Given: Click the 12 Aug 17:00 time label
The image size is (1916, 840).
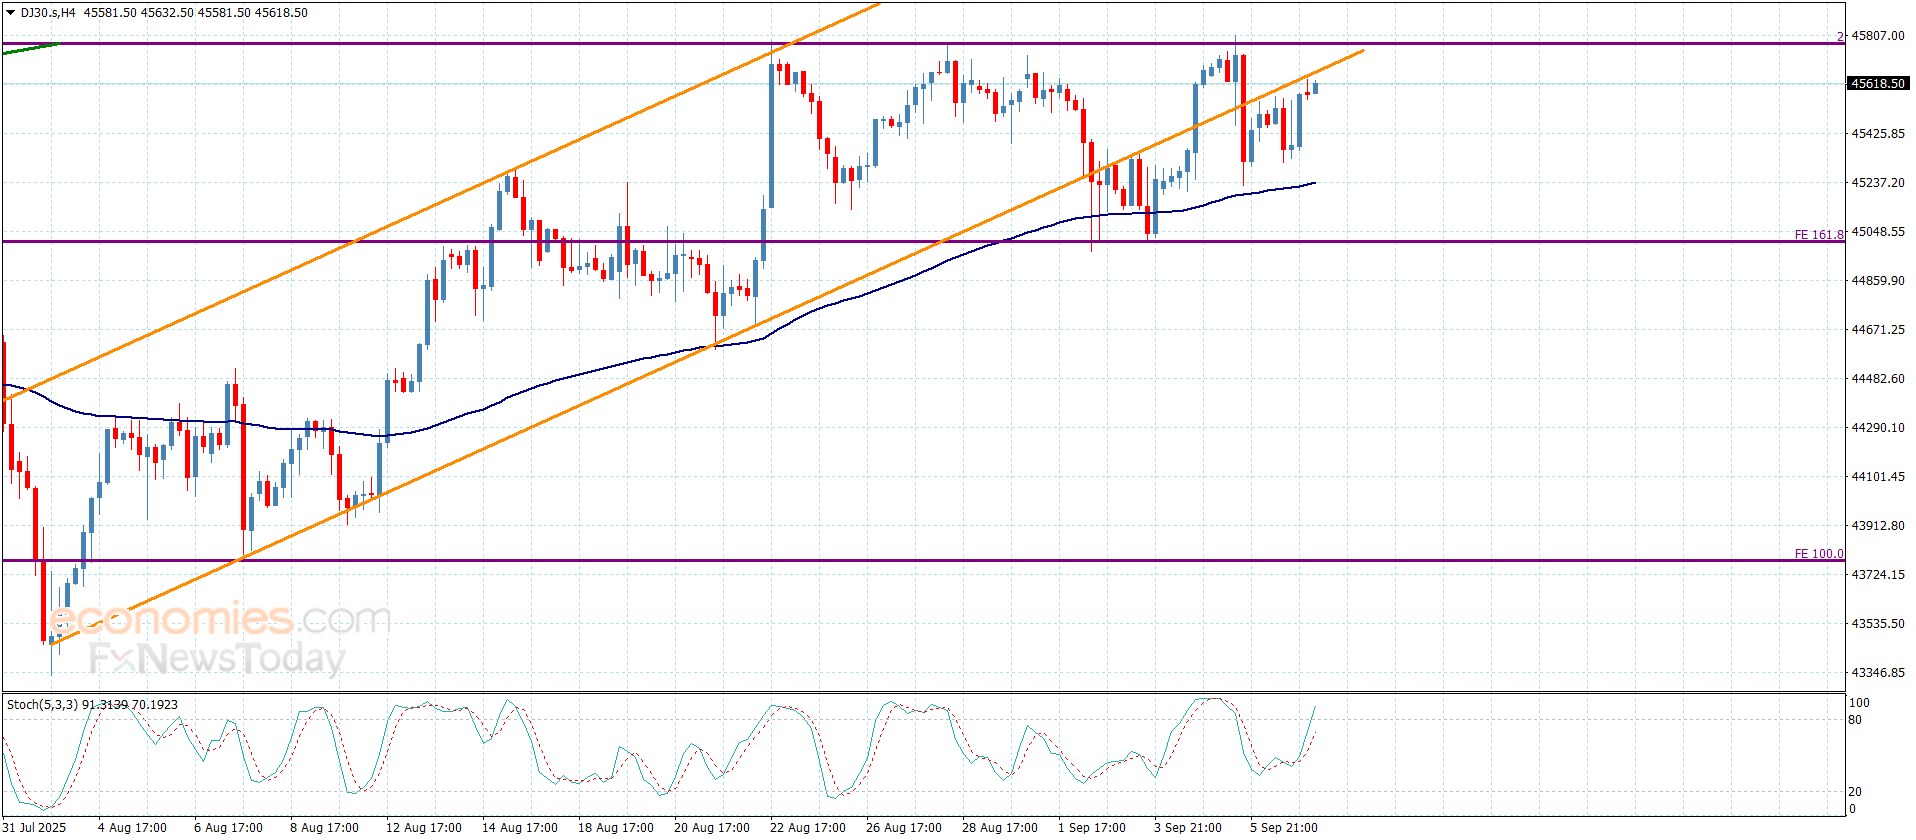Looking at the screenshot, I should point(424,828).
